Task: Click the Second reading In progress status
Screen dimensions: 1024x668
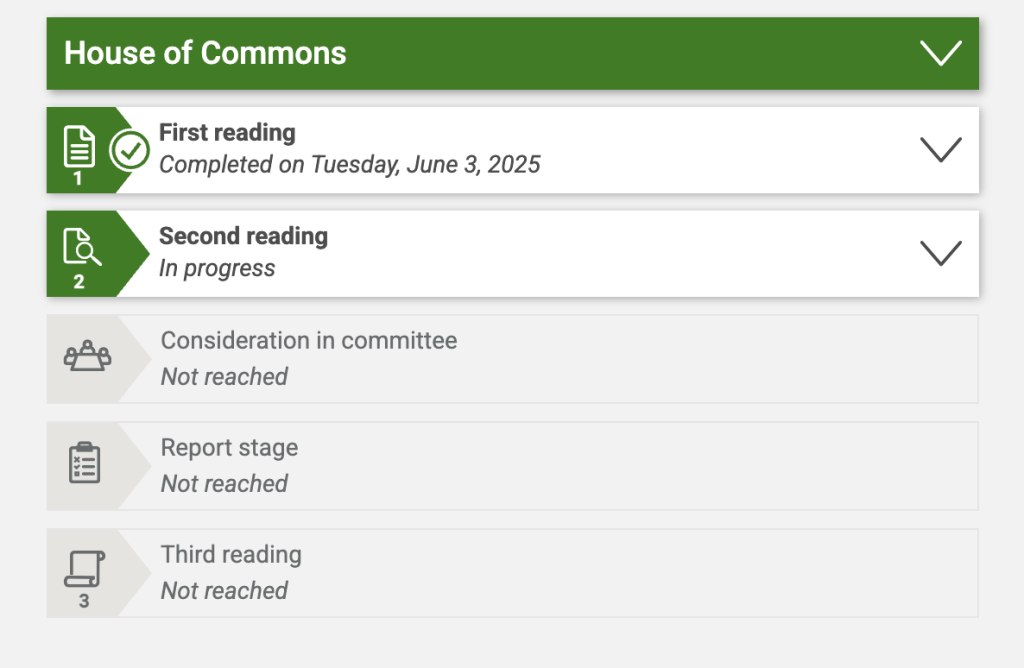Action: point(217,268)
